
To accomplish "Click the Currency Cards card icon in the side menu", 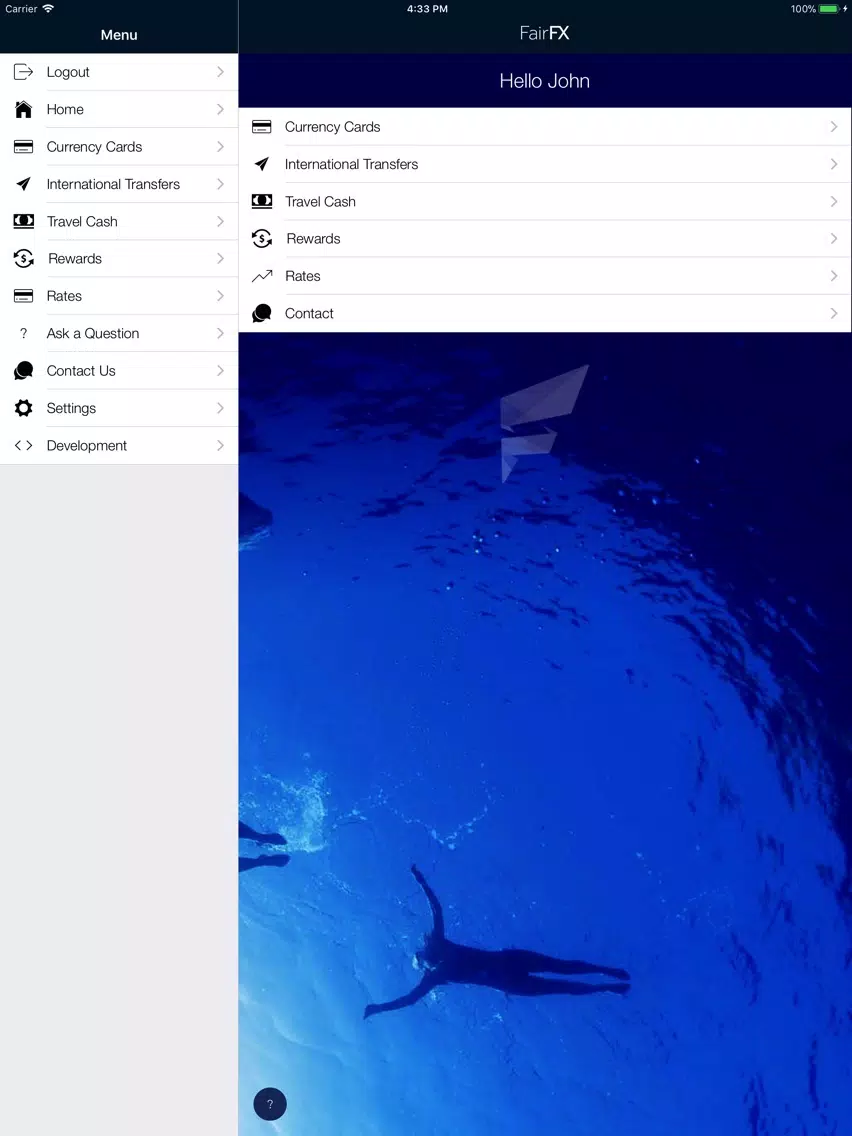I will point(23,147).
